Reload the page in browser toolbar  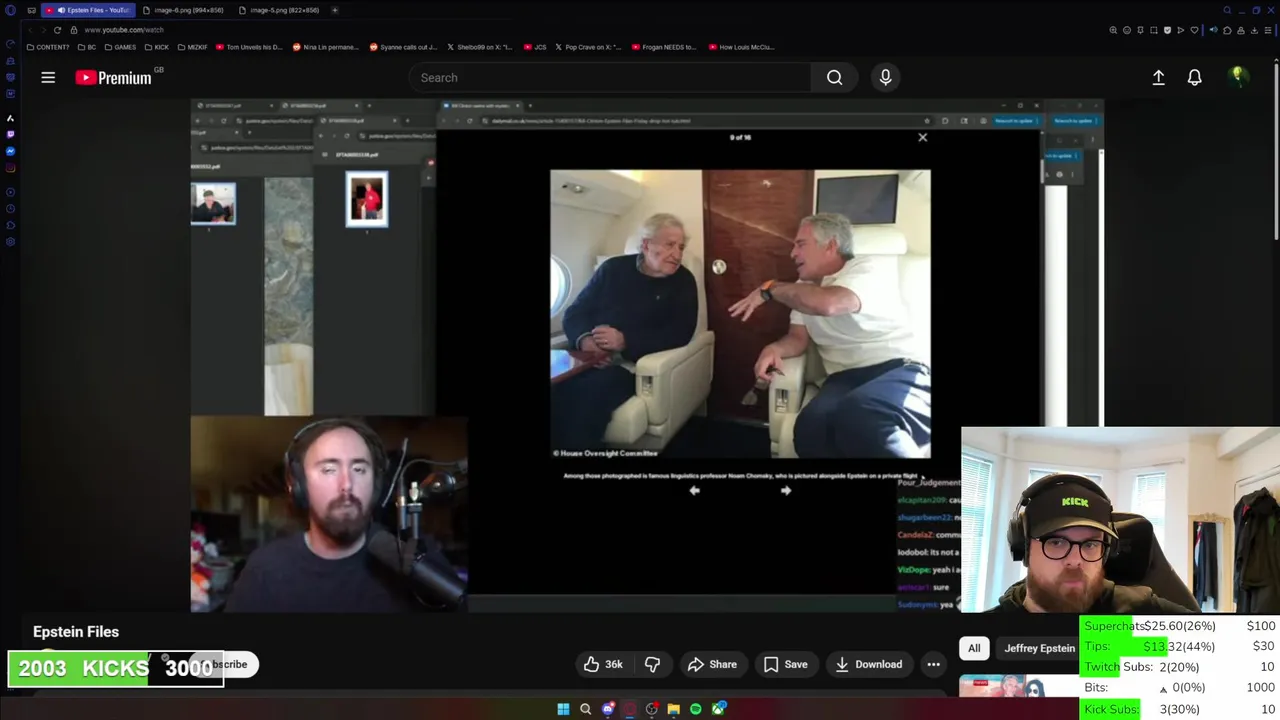57,30
